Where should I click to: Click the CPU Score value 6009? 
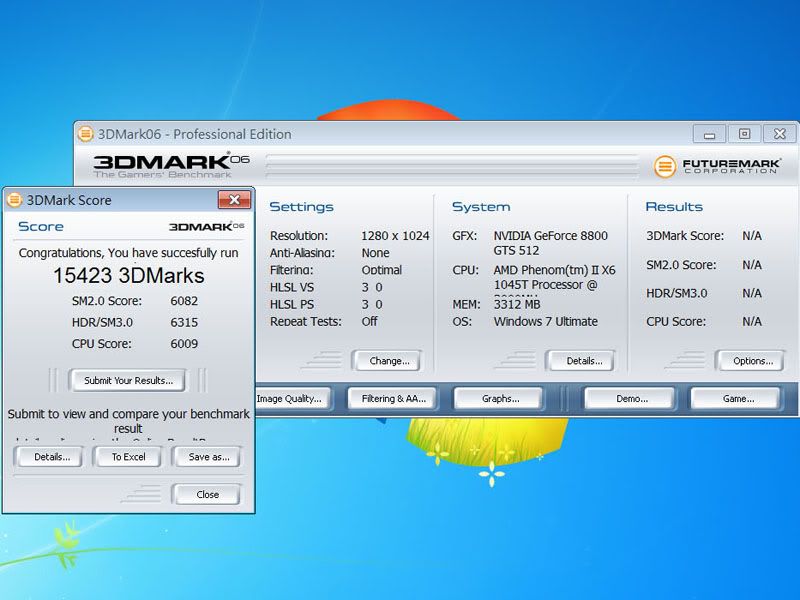pyautogui.click(x=184, y=344)
